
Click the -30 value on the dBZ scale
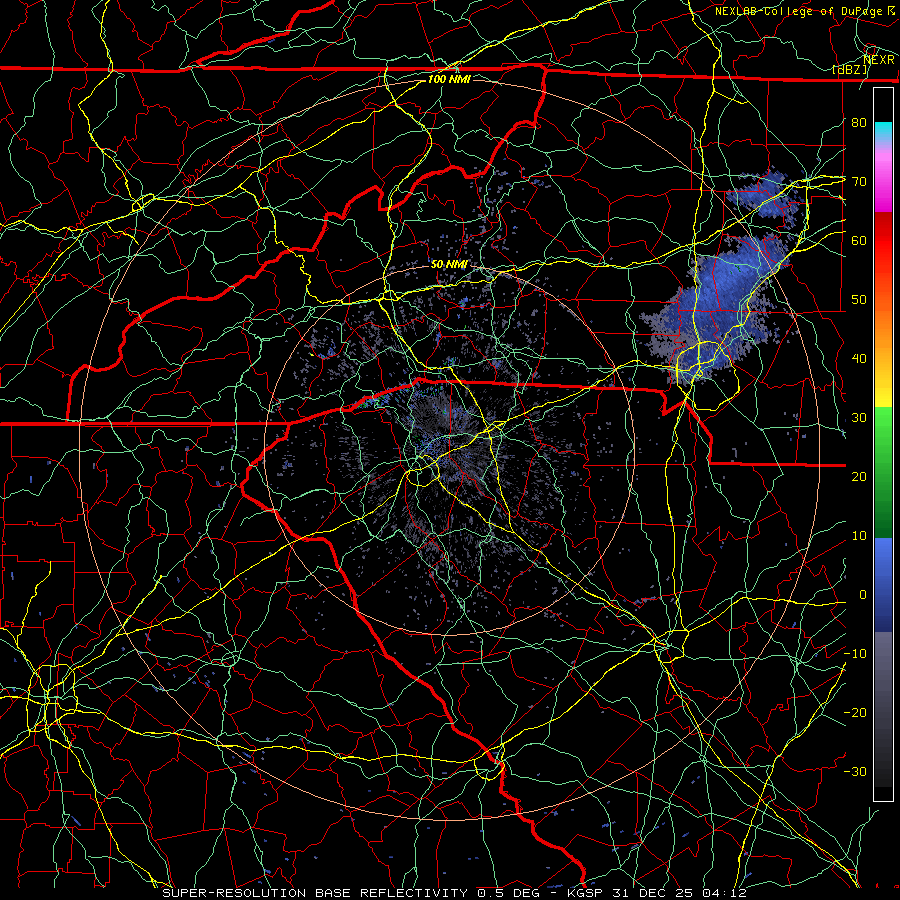pos(855,771)
